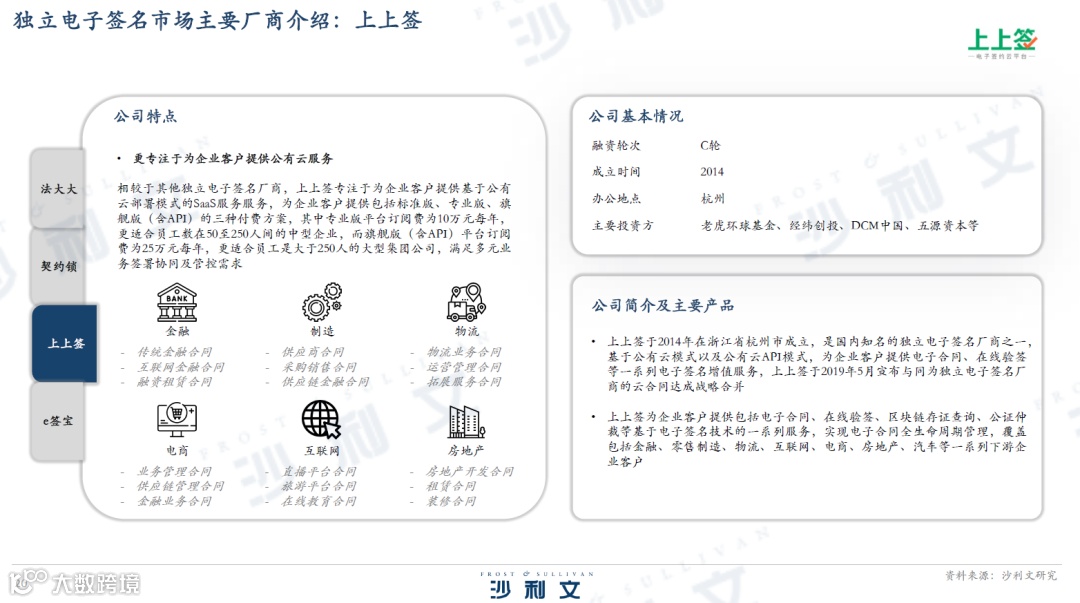Click the 主要投资方 label
This screenshot has width=1080, height=603.
[622, 225]
